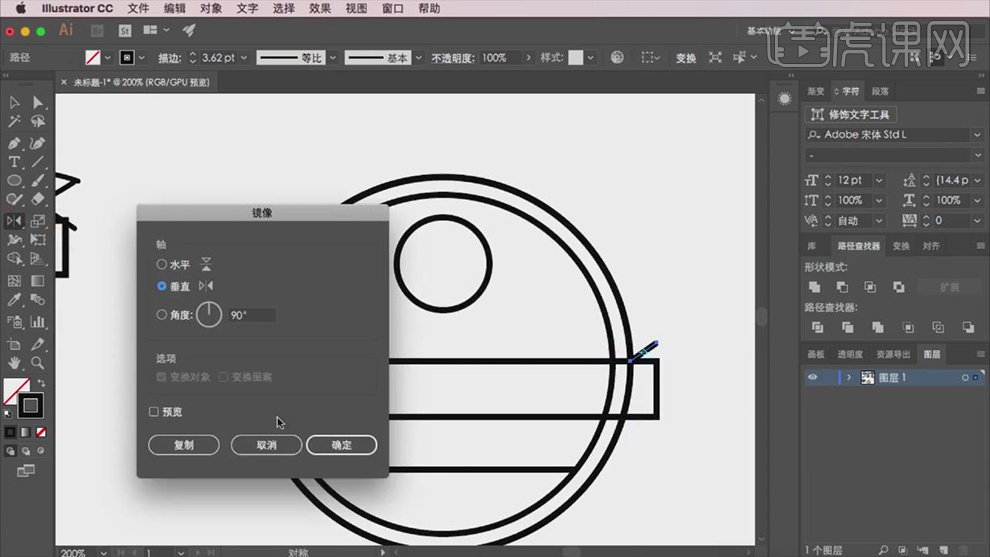The width and height of the screenshot is (990, 557).
Task: Open the 不透明度 opacity flyout arrow
Action: coord(528,58)
